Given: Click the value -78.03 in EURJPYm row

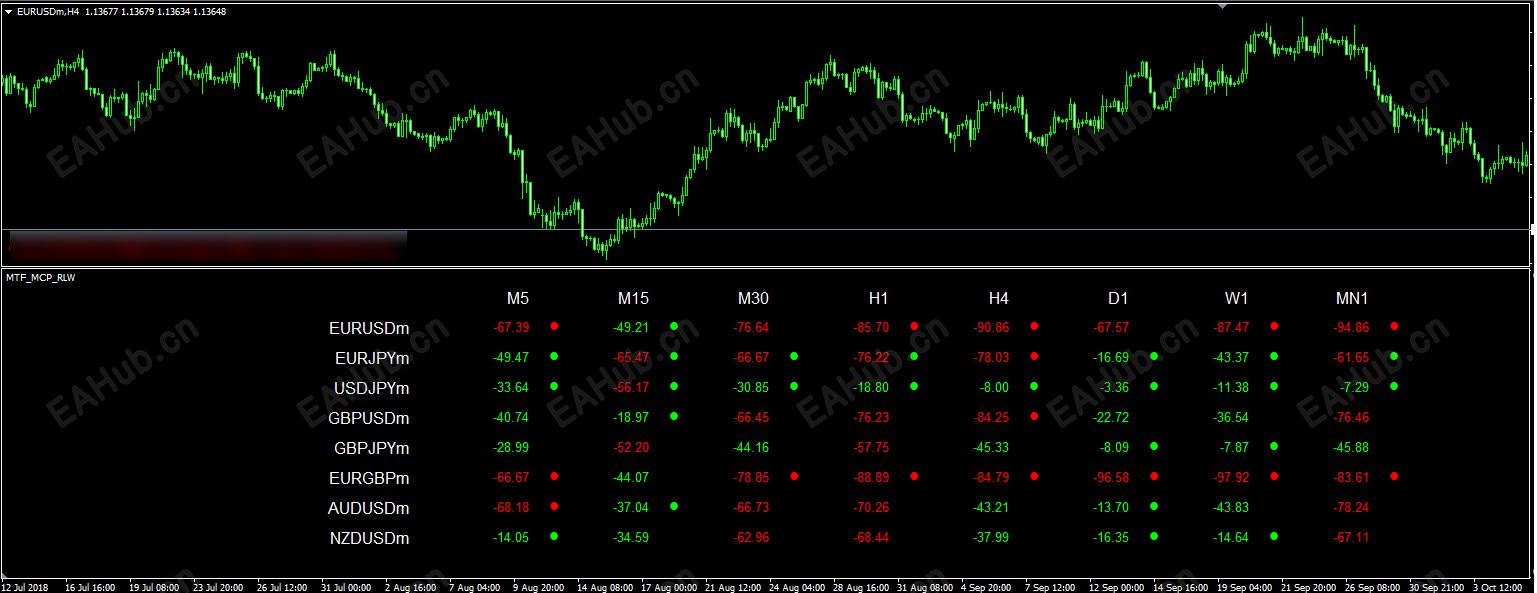Looking at the screenshot, I should click(x=991, y=357).
